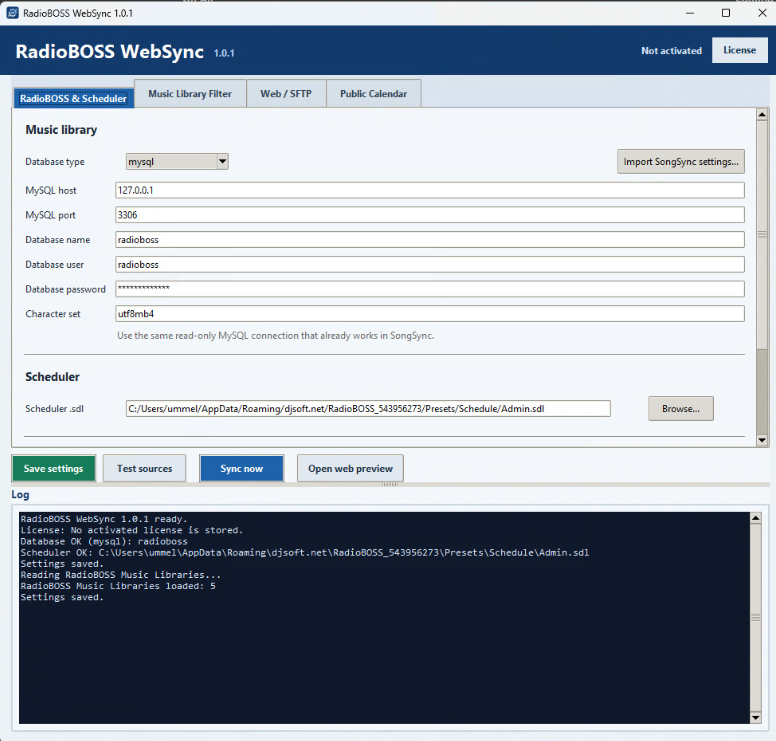Click the splitter grip above the Log
The image size is (776, 741).
(389, 485)
